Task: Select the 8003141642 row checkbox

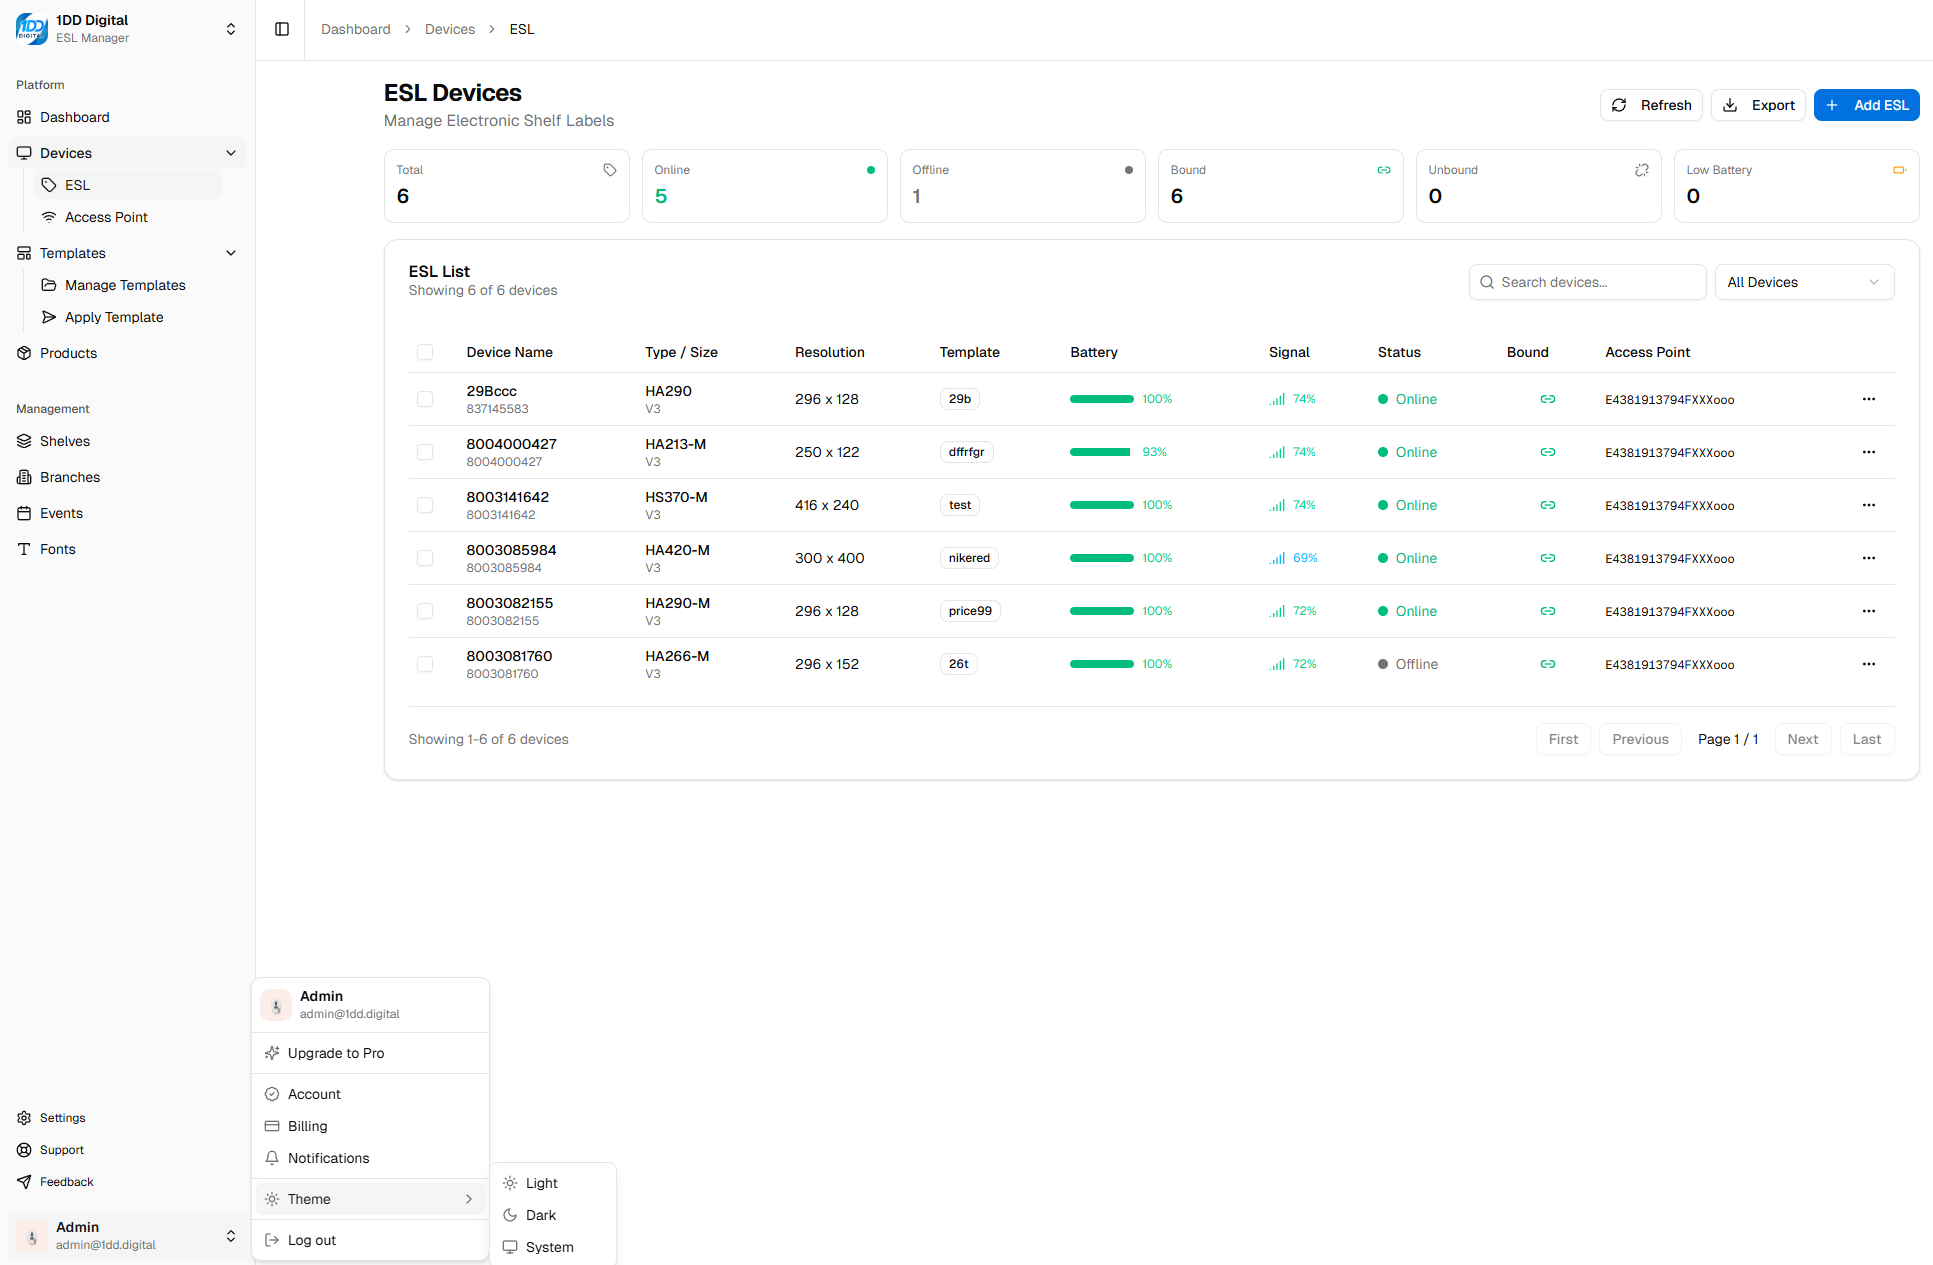Action: (x=425, y=505)
